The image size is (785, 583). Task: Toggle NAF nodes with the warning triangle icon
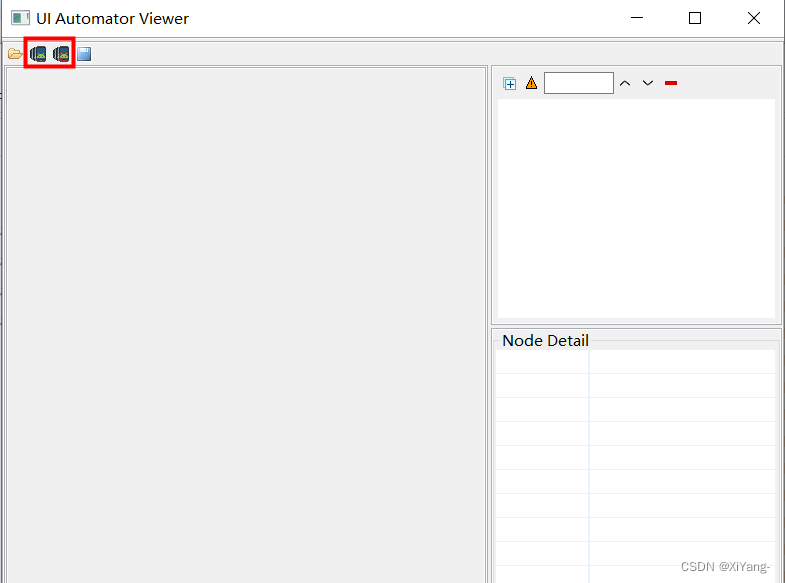pos(531,83)
